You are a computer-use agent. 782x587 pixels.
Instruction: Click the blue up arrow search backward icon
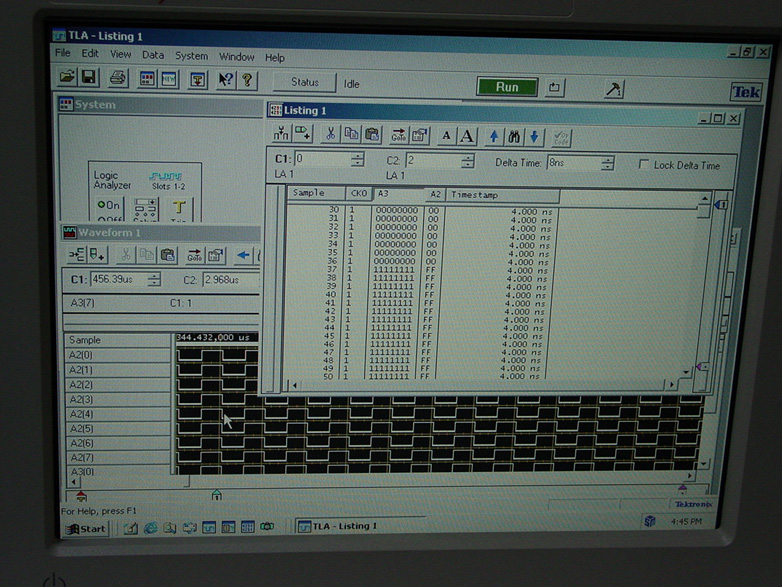tap(493, 137)
